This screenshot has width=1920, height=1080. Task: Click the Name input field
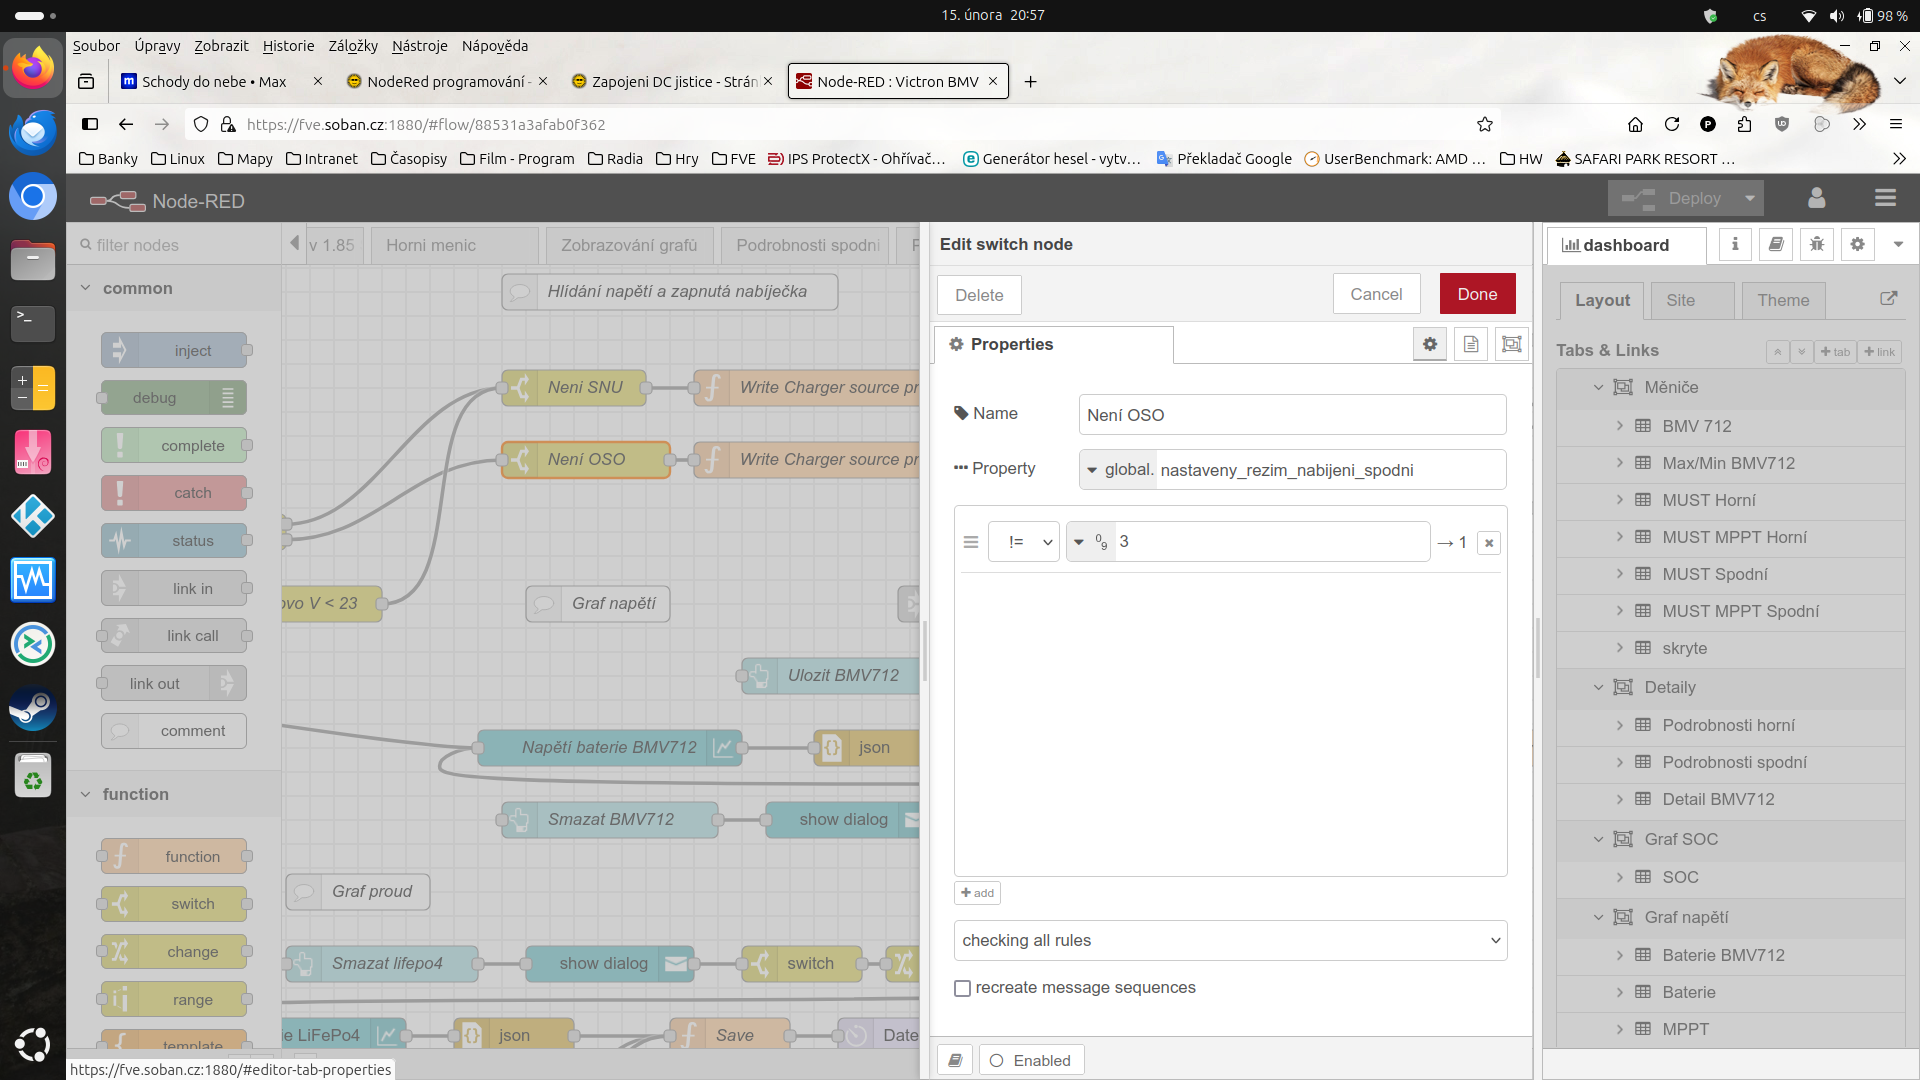1292,415
